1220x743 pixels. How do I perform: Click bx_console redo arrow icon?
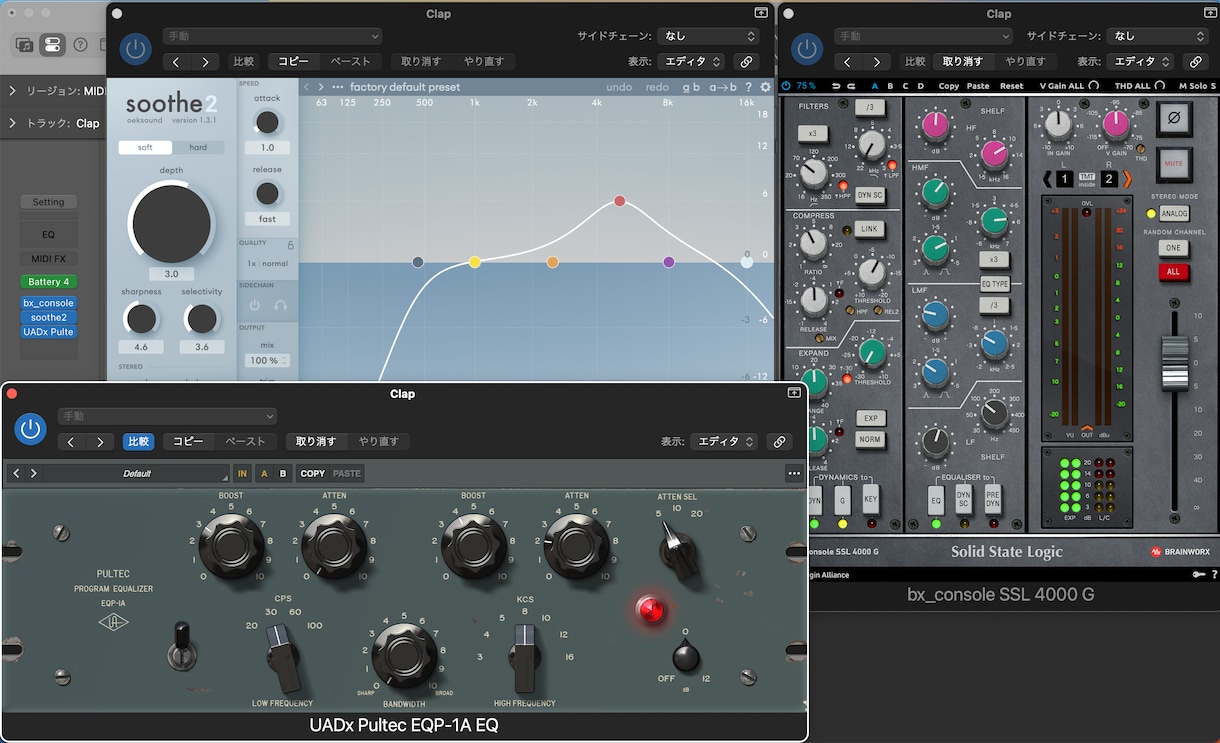coord(851,86)
